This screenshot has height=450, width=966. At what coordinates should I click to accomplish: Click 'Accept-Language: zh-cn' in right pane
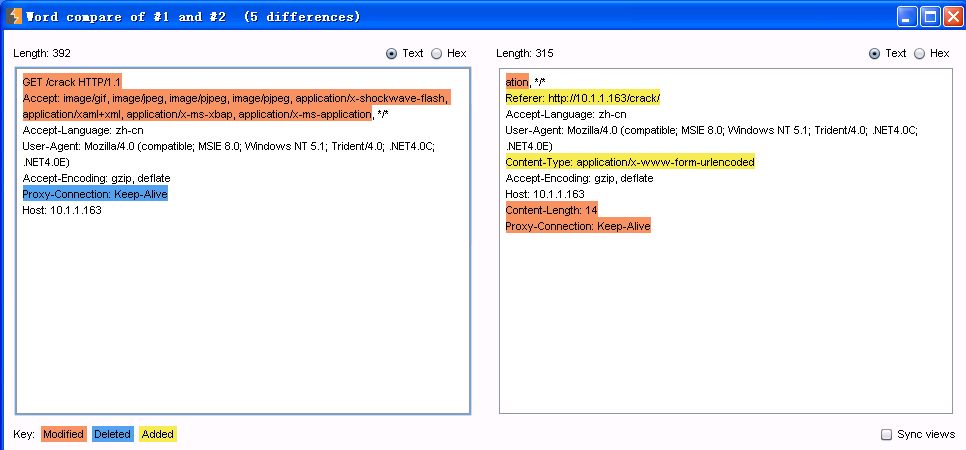[566, 114]
